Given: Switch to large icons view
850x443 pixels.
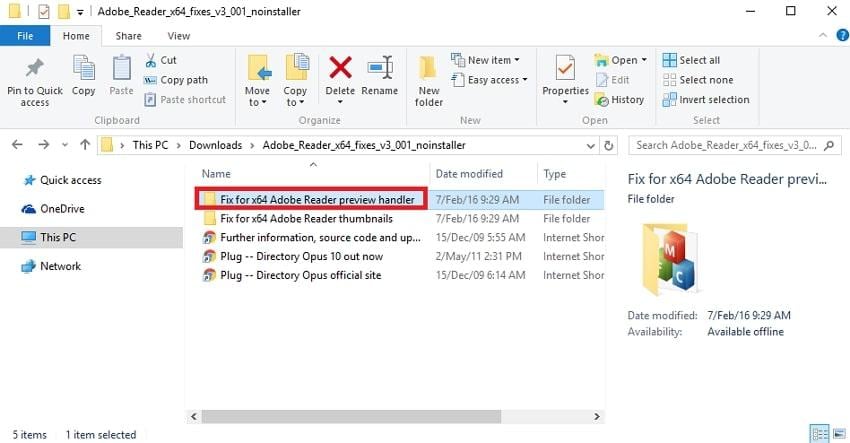Looking at the screenshot, I should 840,434.
